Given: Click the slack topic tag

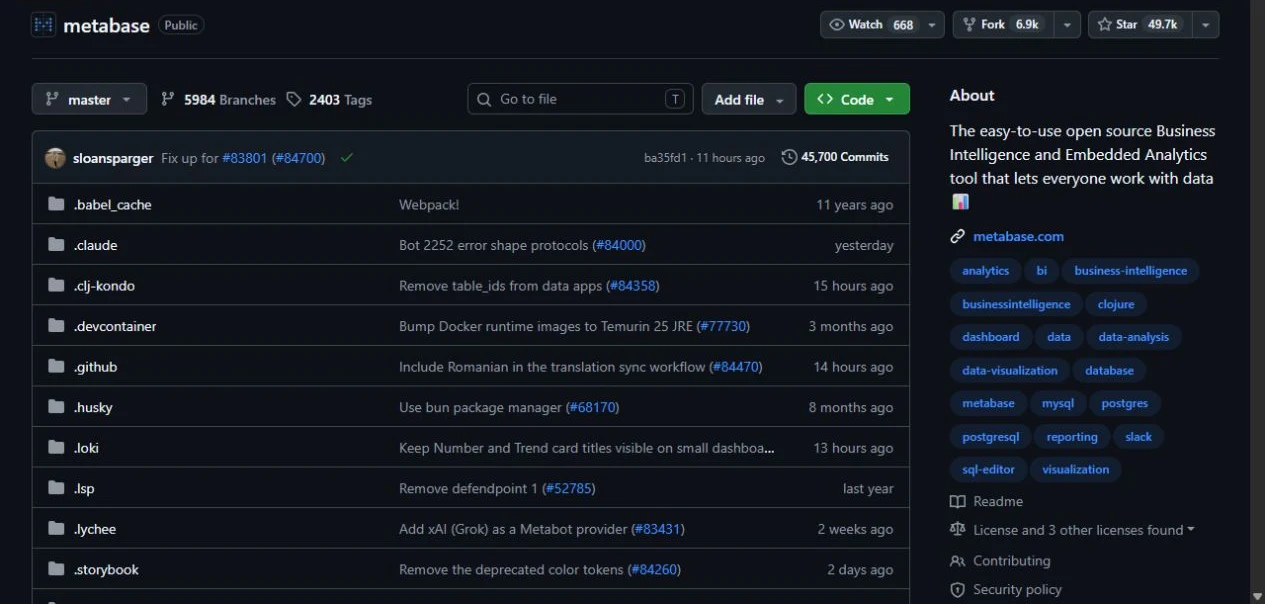Looking at the screenshot, I should (x=1138, y=437).
